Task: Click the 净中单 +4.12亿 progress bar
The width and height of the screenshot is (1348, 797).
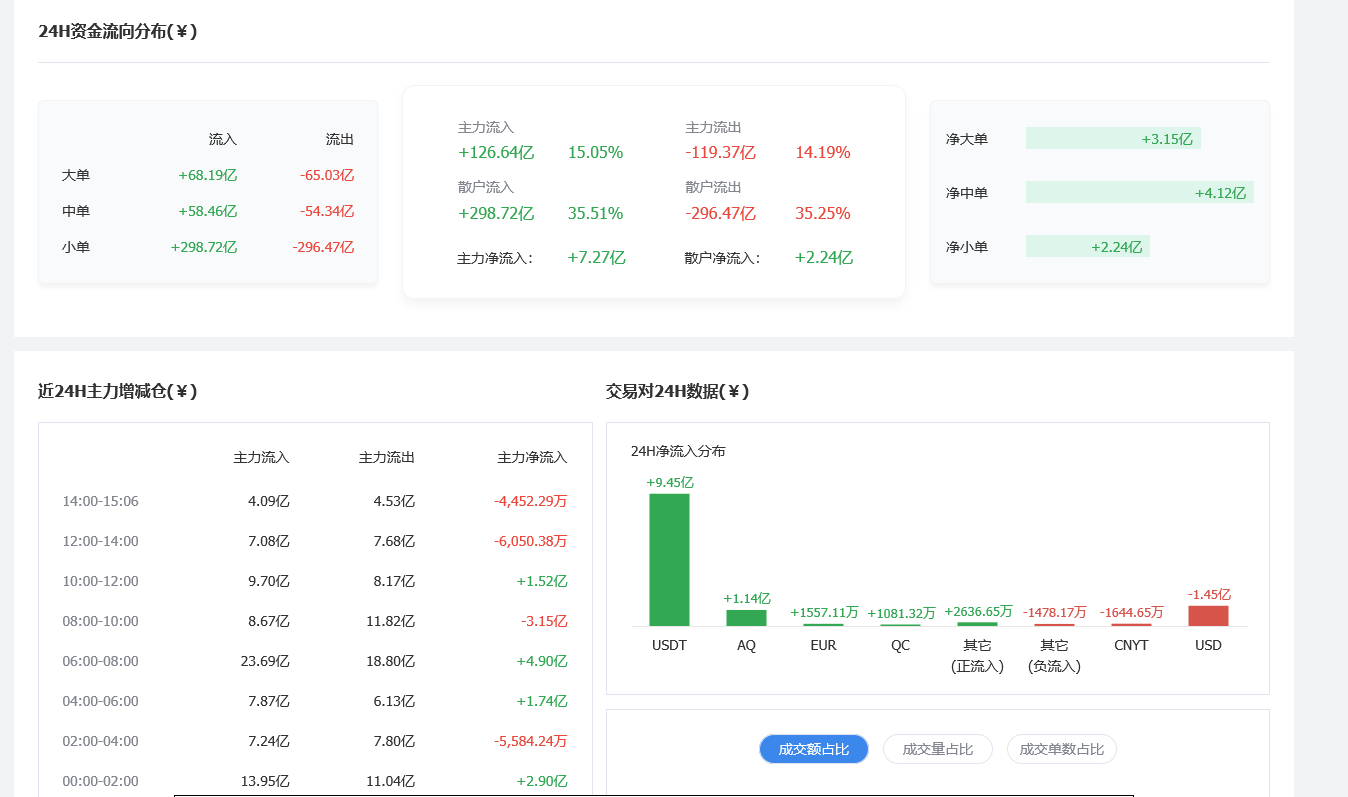Action: click(1140, 192)
